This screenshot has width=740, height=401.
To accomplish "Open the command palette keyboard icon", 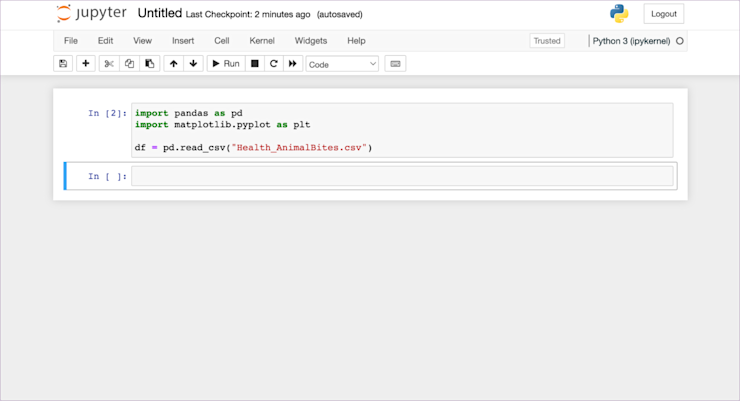I will [x=395, y=64].
